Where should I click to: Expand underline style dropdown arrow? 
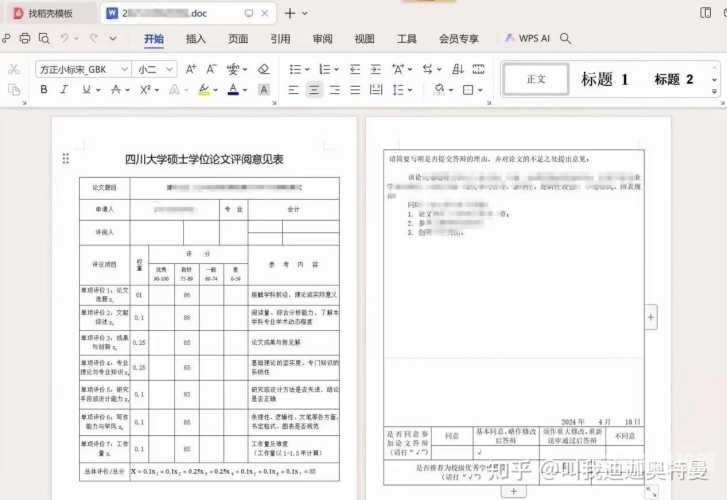(x=98, y=90)
